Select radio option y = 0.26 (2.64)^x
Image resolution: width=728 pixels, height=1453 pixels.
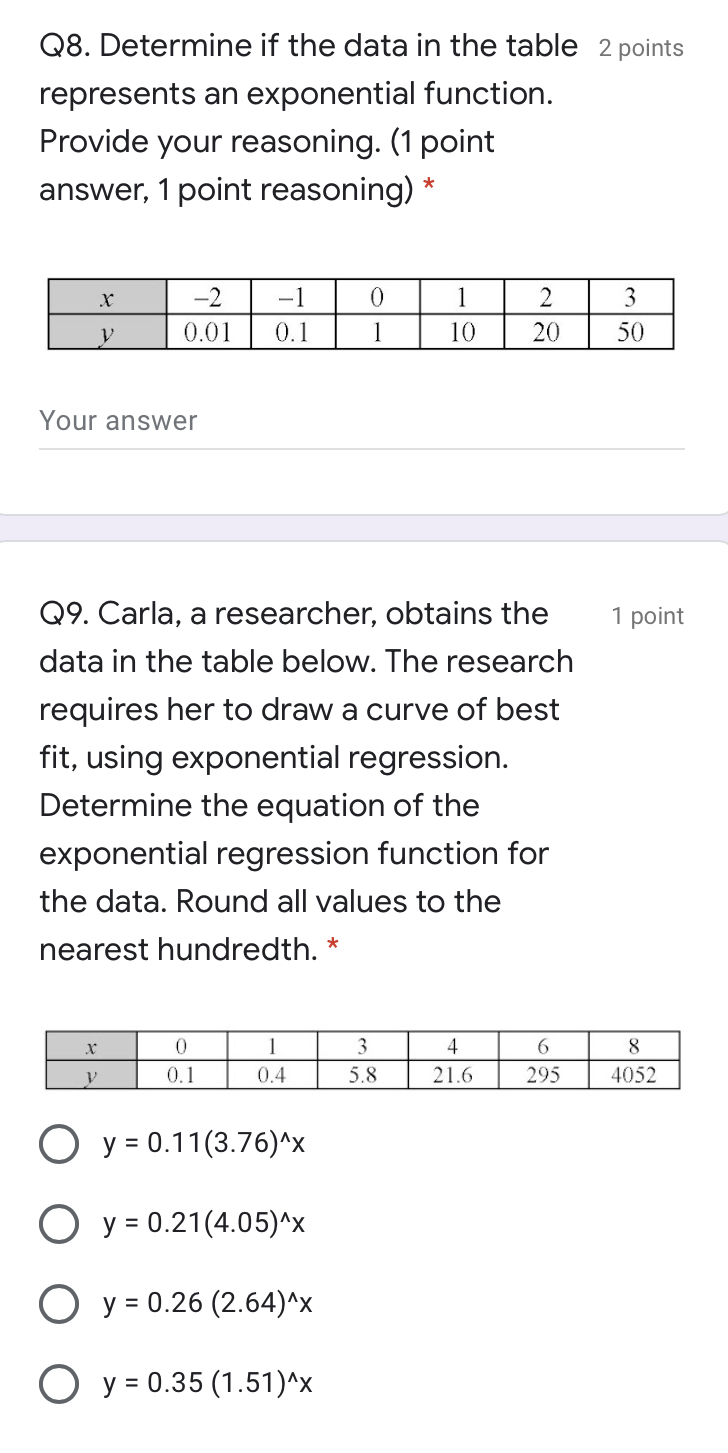click(x=57, y=1303)
